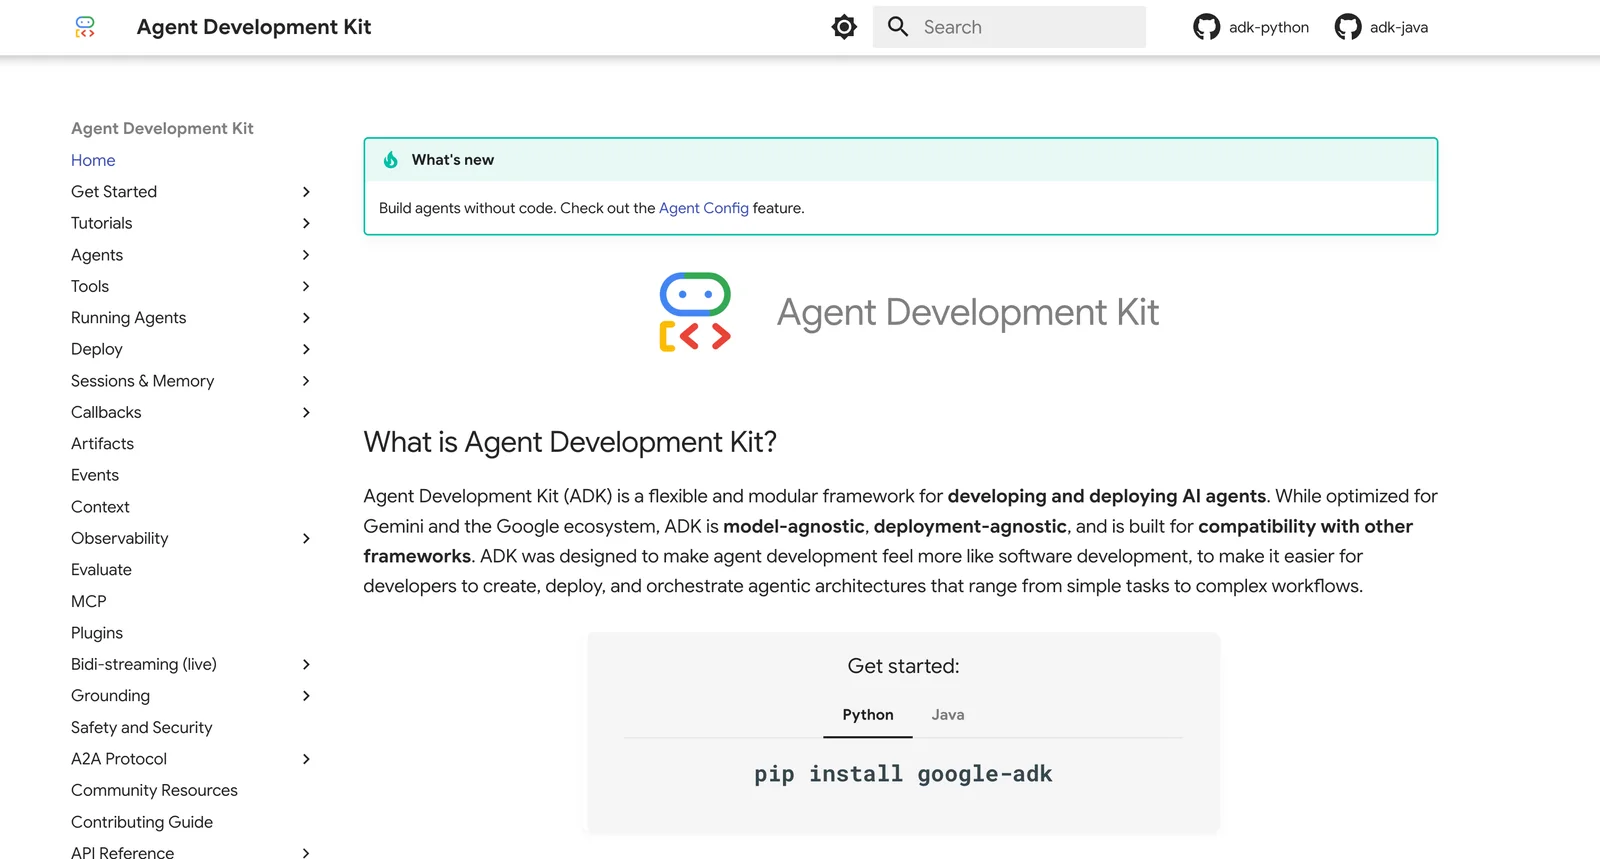
Task: Expand the Observability chevron
Action: 306,538
